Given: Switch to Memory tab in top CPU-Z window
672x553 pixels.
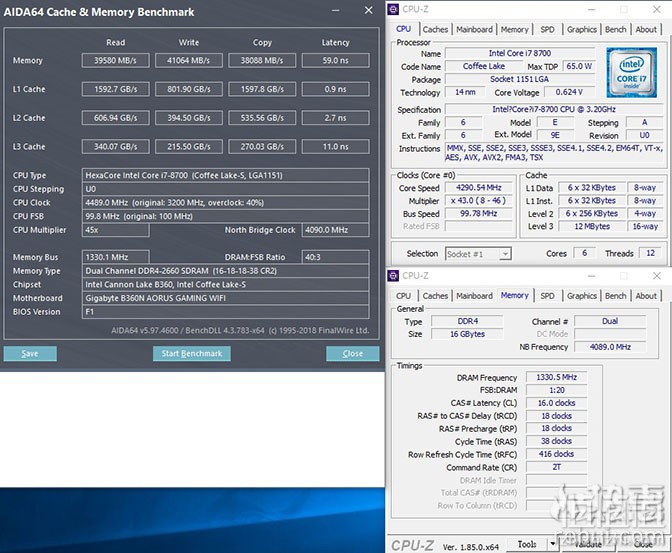Looking at the screenshot, I should (x=514, y=30).
